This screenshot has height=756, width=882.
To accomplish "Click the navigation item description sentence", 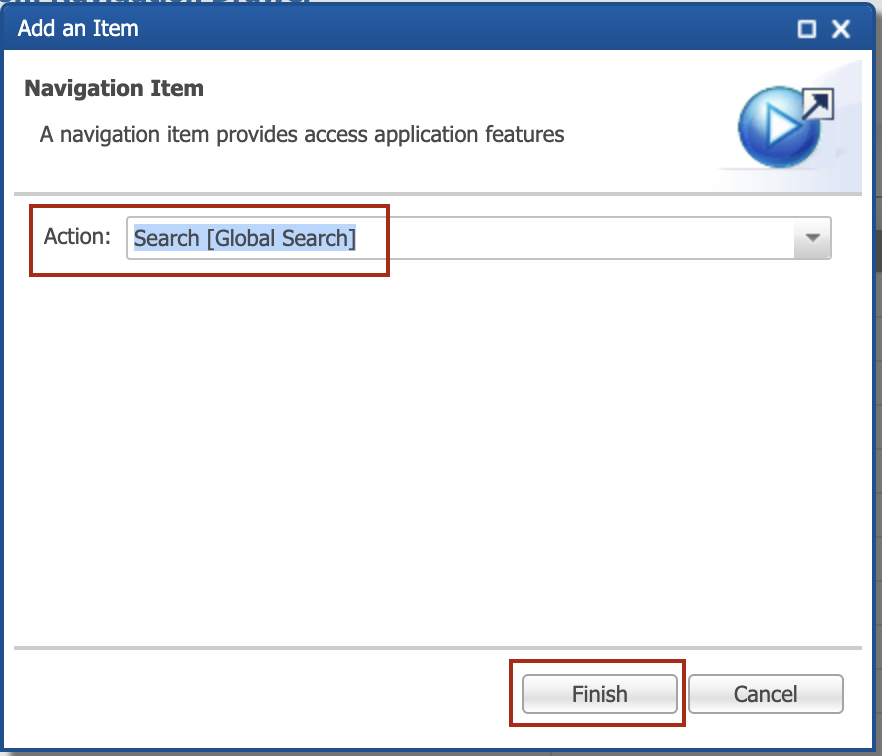I will 302,135.
